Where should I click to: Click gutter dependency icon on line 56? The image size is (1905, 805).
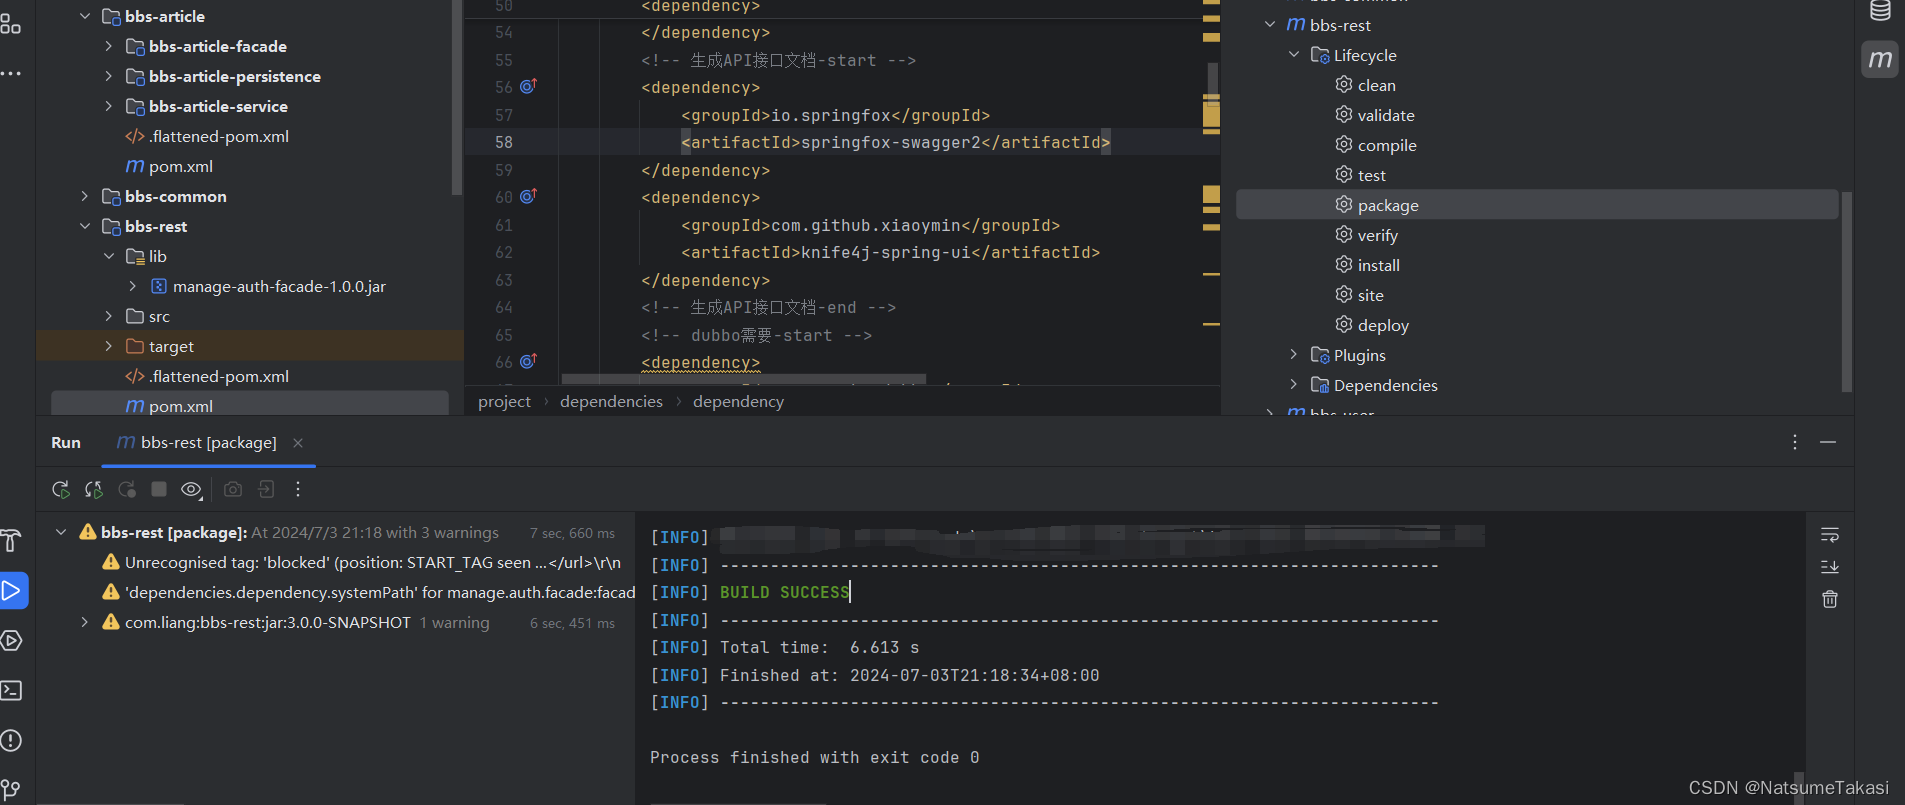pyautogui.click(x=529, y=86)
